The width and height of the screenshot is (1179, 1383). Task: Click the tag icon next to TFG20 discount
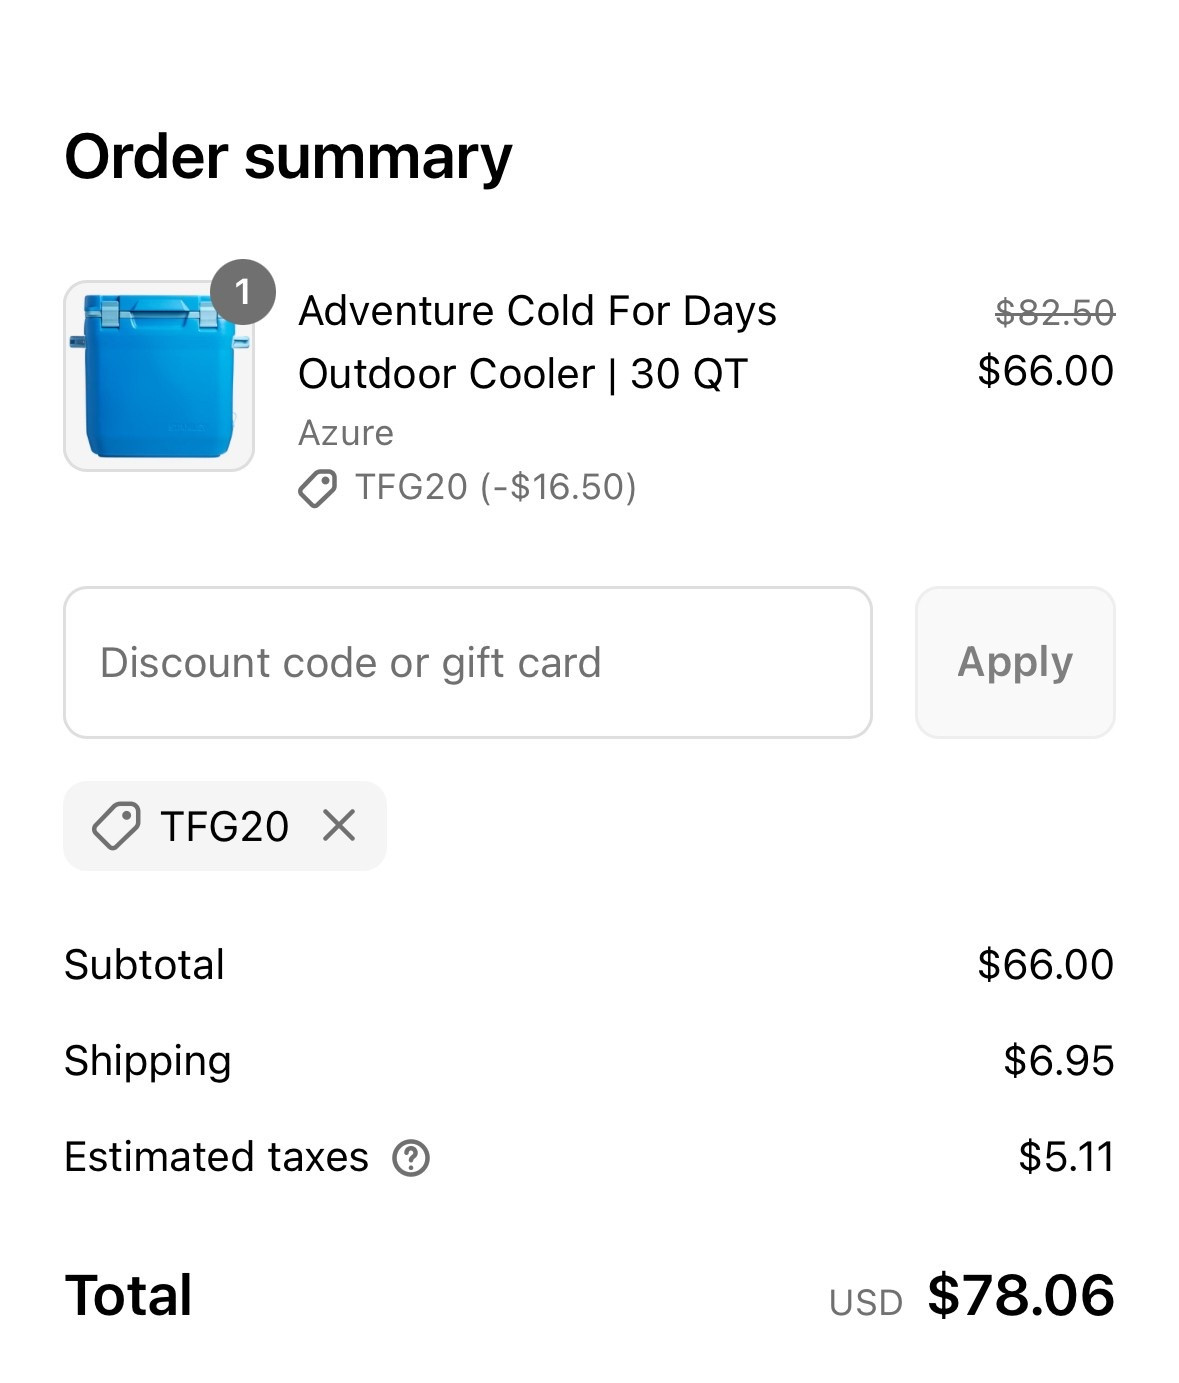pyautogui.click(x=318, y=489)
